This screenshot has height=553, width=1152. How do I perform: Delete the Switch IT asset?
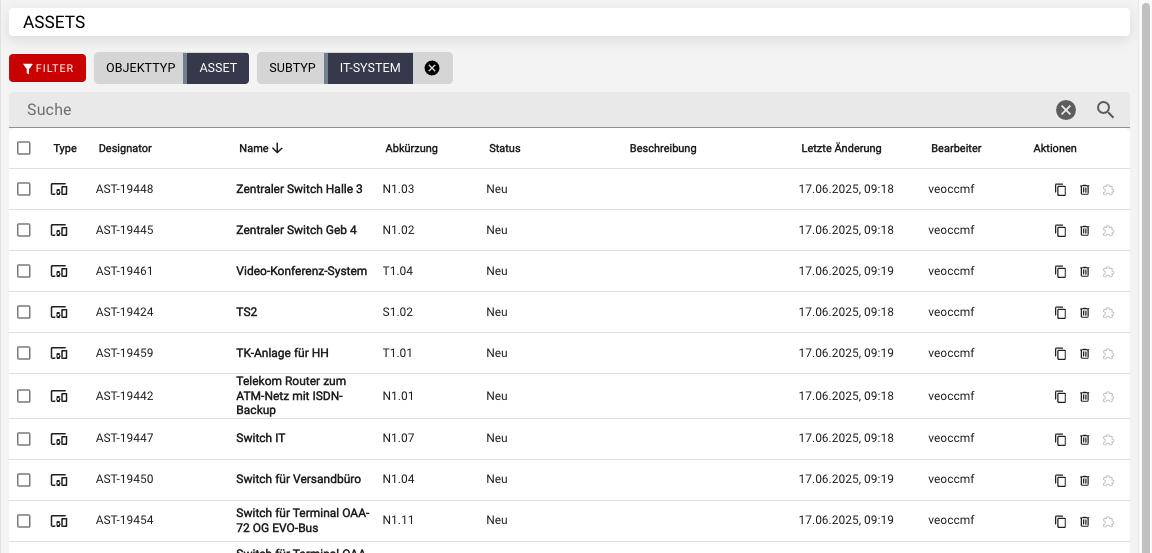click(x=1085, y=439)
